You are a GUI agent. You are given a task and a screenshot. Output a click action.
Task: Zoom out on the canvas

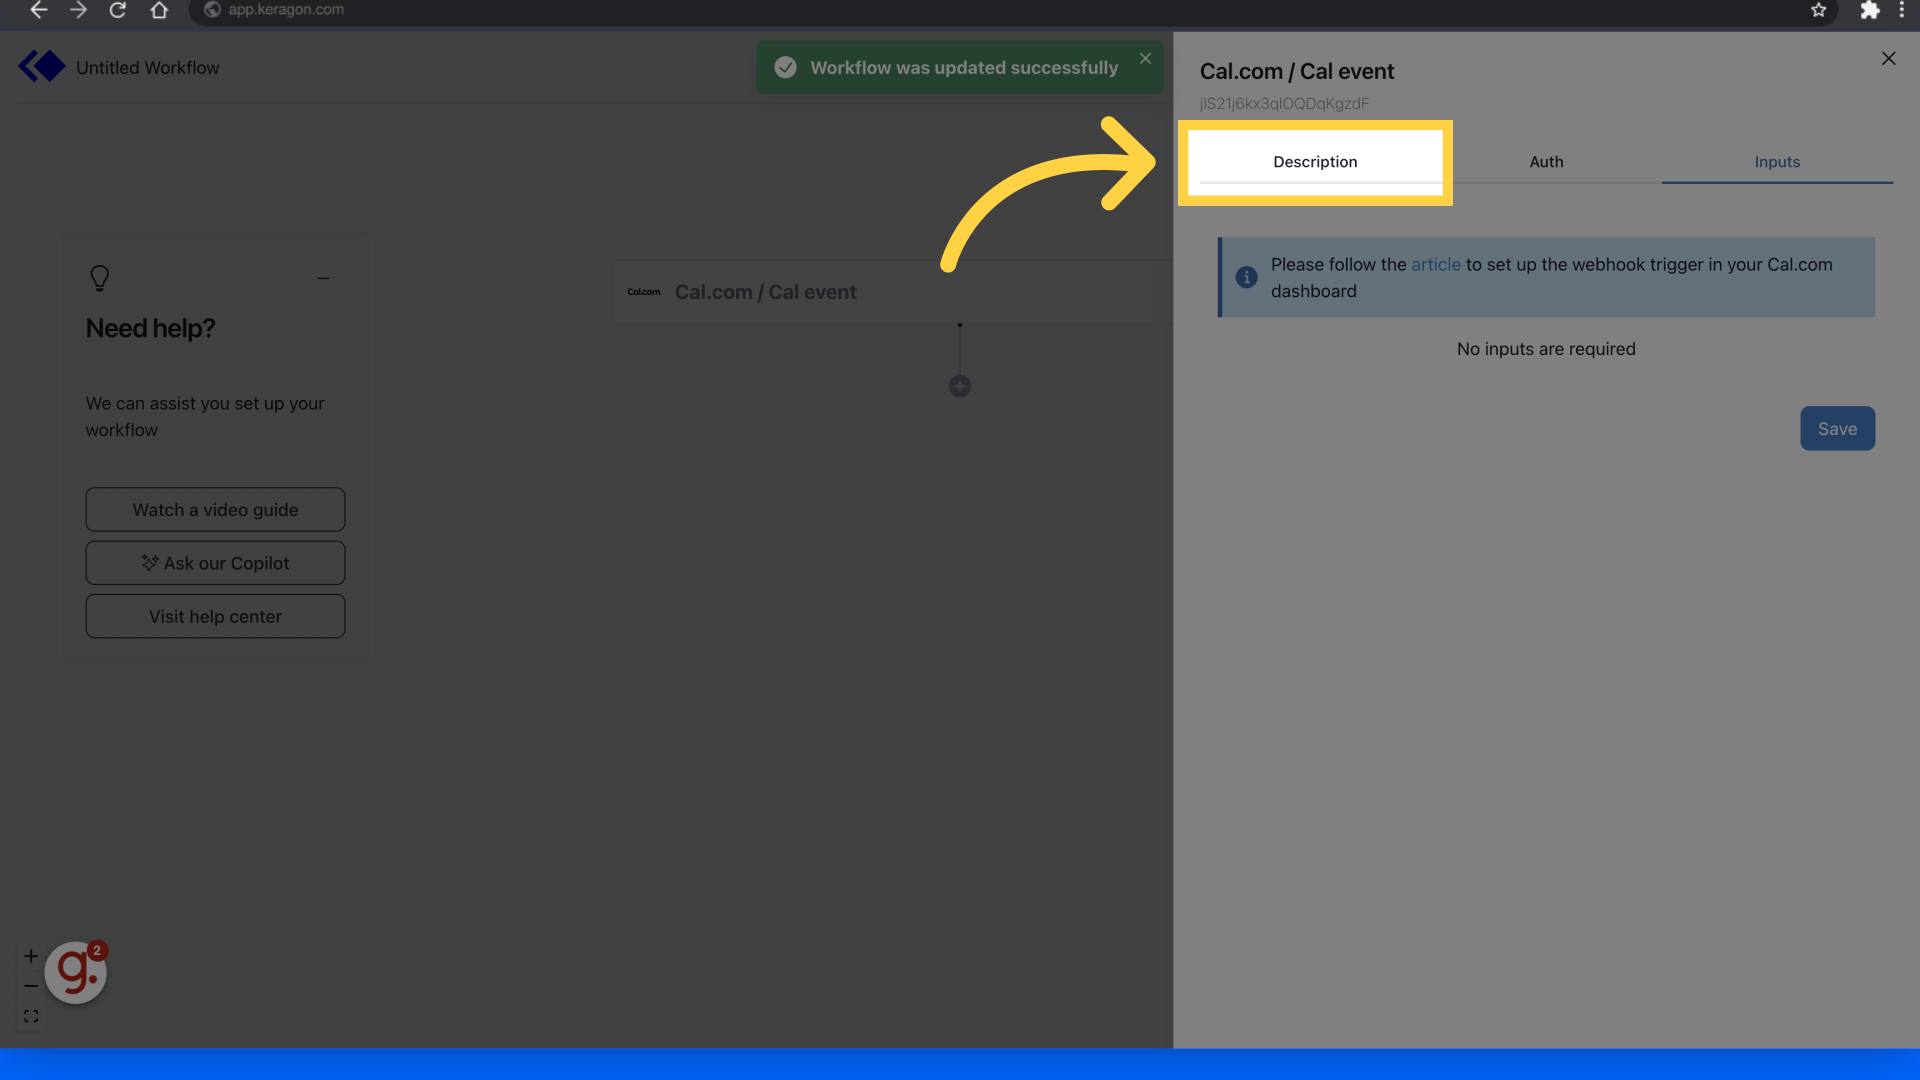click(x=31, y=986)
